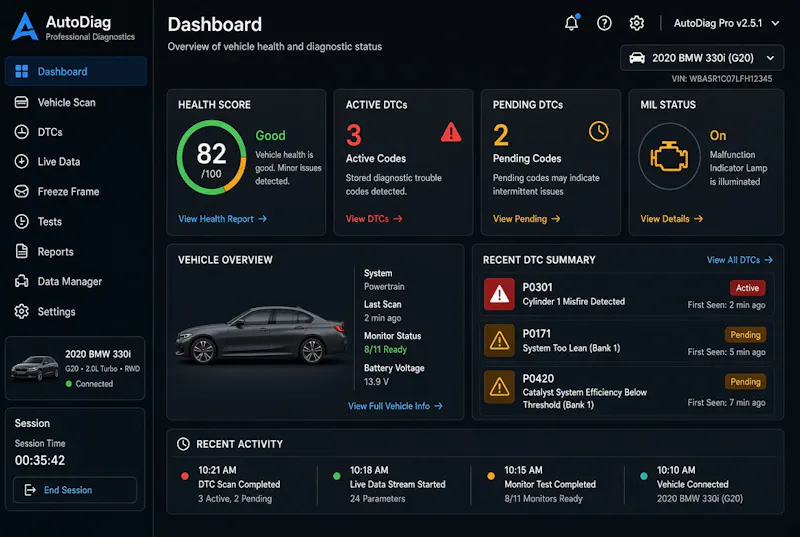Click the 10:21 AM DTC Scan Completed entry
The width and height of the screenshot is (800, 537).
239,484
